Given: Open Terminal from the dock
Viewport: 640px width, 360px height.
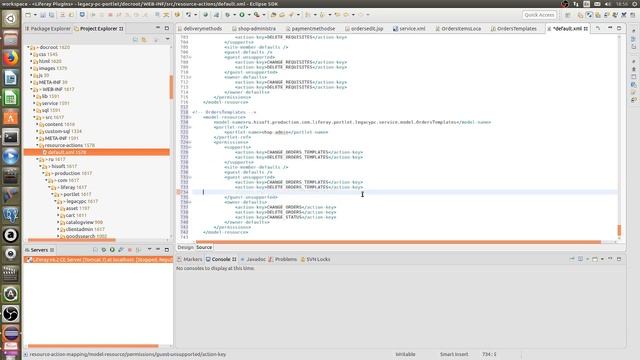Looking at the screenshot, I should pos(11,137).
